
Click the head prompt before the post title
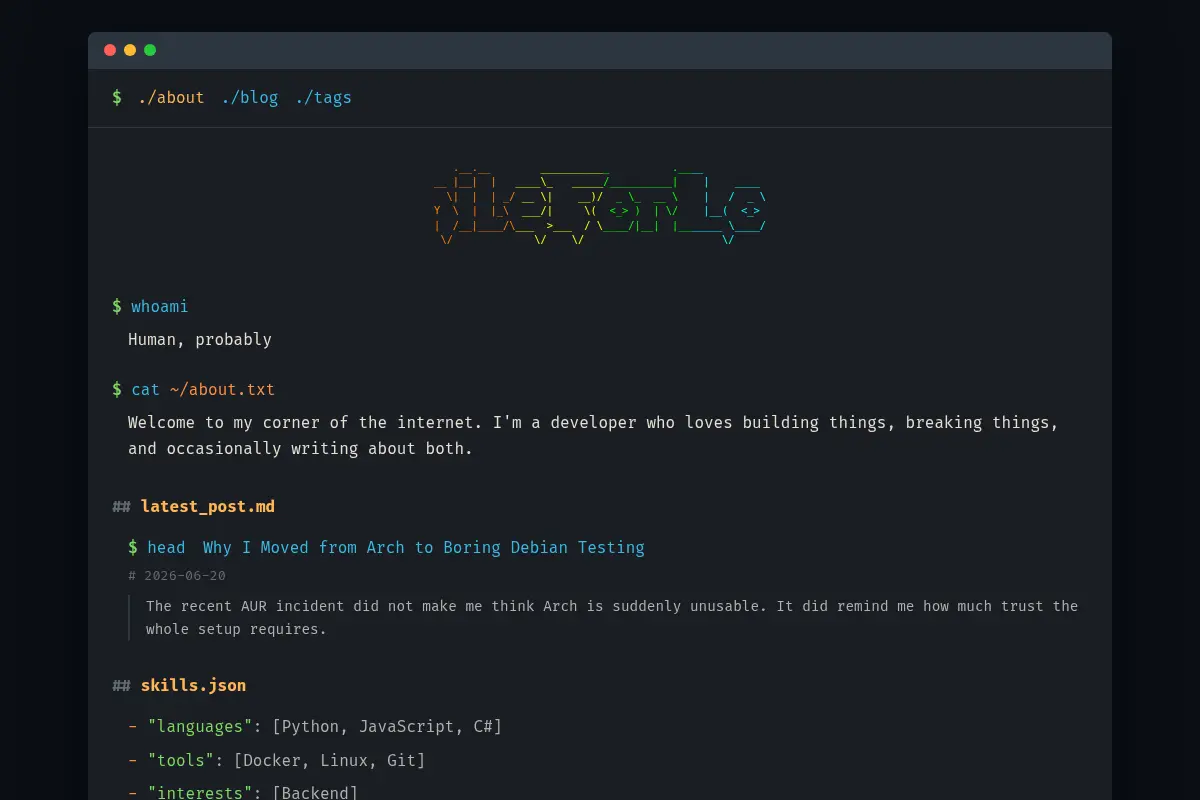click(157, 547)
